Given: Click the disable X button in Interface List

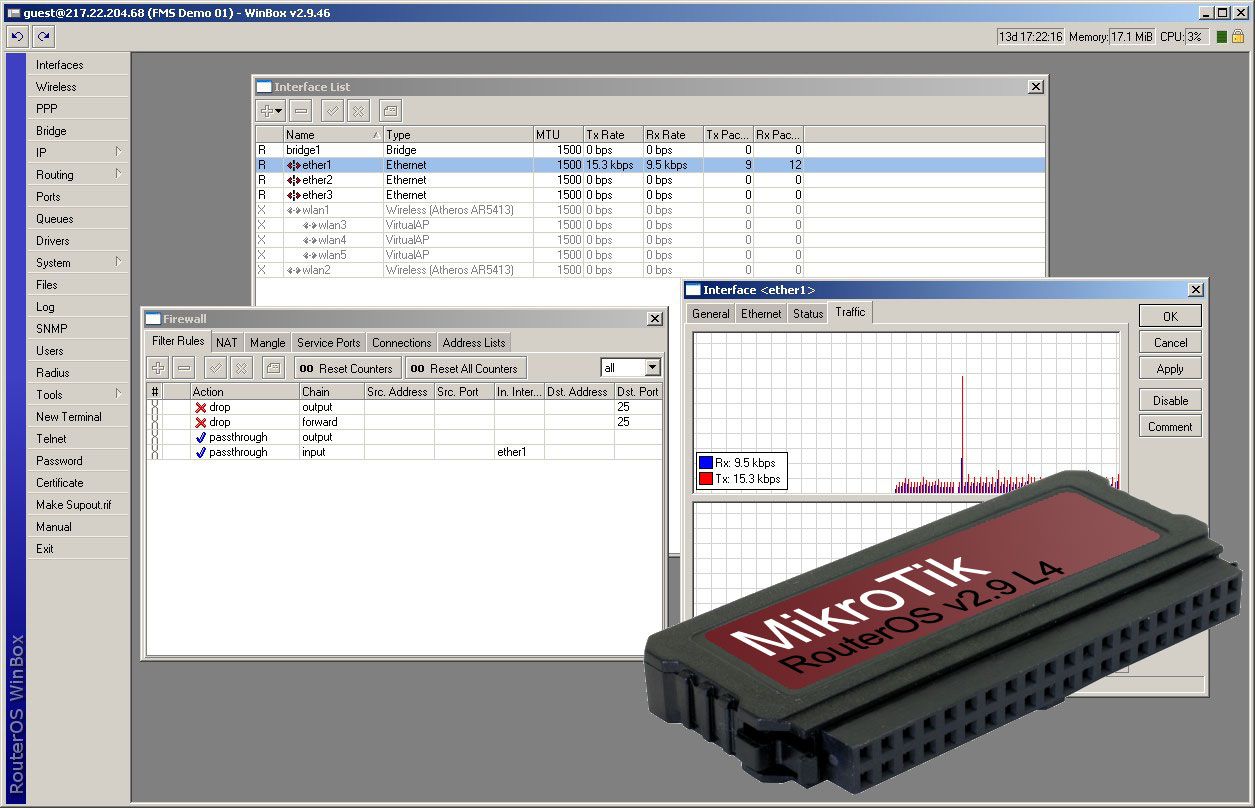Looking at the screenshot, I should coord(358,110).
